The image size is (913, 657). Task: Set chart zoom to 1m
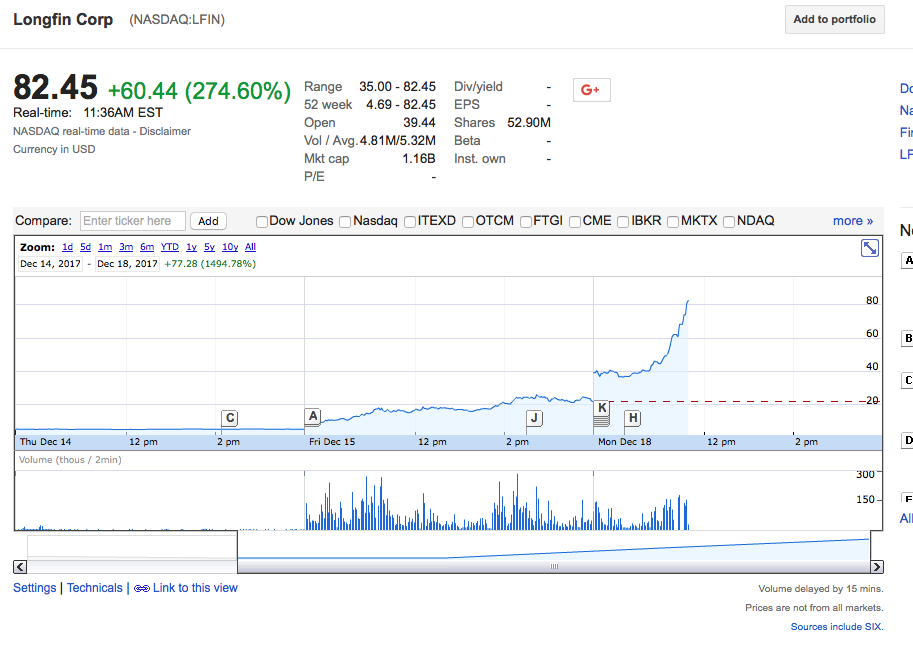(105, 247)
